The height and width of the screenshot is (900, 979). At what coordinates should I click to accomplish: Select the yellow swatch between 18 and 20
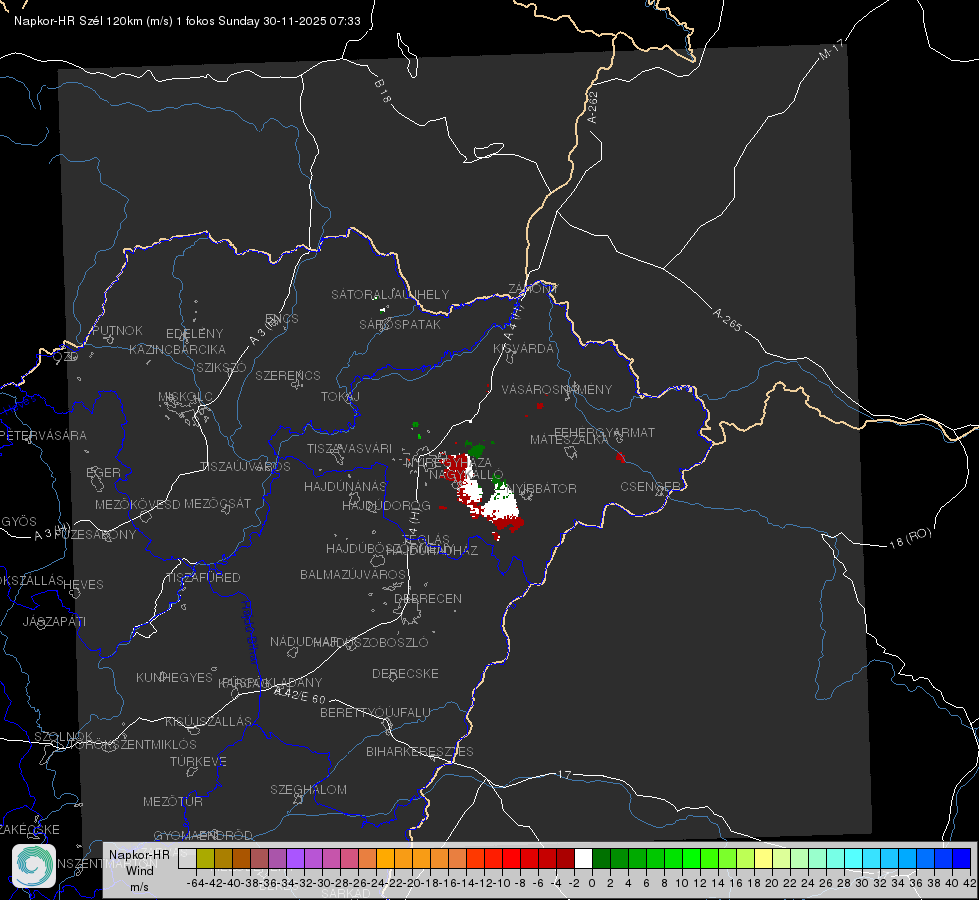coord(764,858)
